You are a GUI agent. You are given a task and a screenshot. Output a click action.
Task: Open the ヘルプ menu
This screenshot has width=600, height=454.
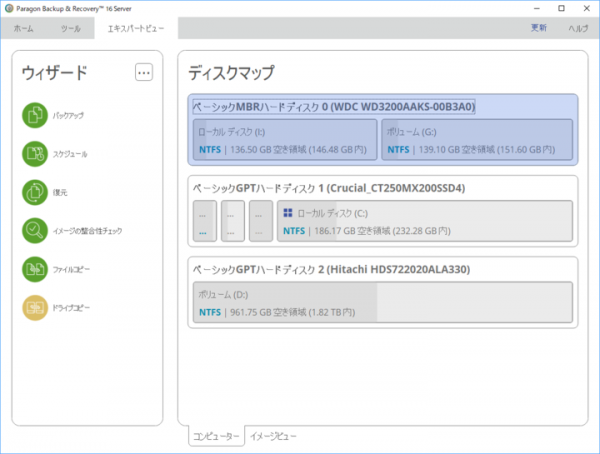578,28
